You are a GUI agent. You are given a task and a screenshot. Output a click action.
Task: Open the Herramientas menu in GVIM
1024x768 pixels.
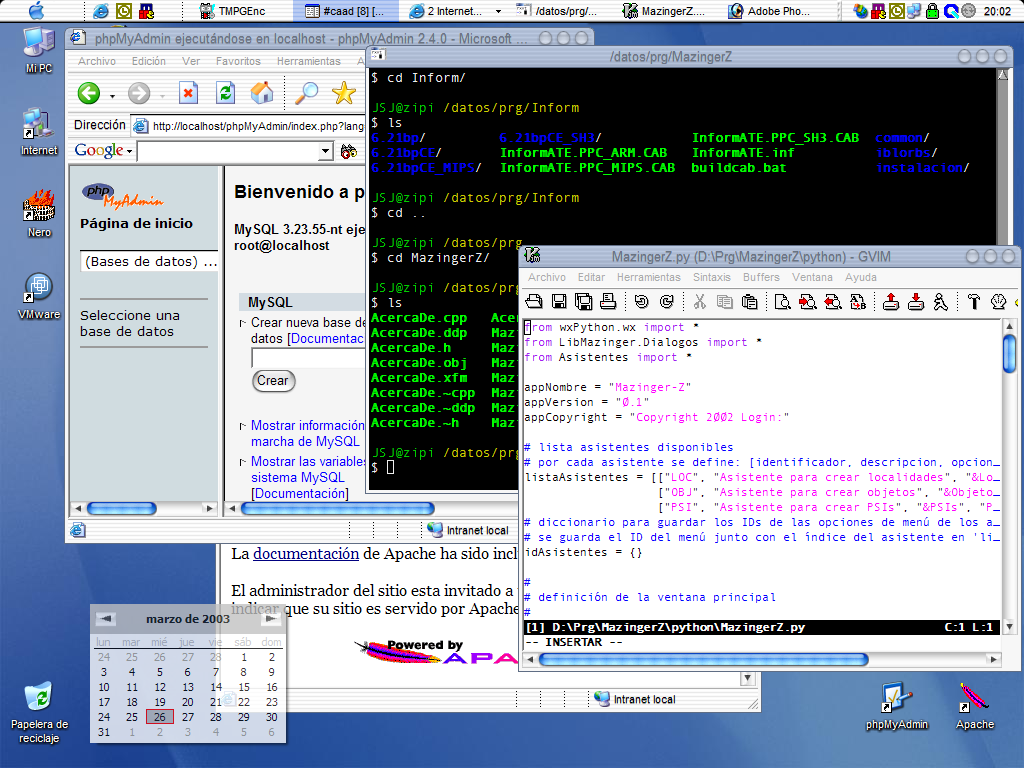click(648, 277)
